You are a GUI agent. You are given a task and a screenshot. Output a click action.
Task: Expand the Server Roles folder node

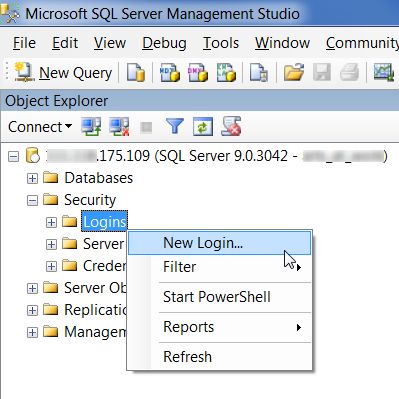coord(51,244)
